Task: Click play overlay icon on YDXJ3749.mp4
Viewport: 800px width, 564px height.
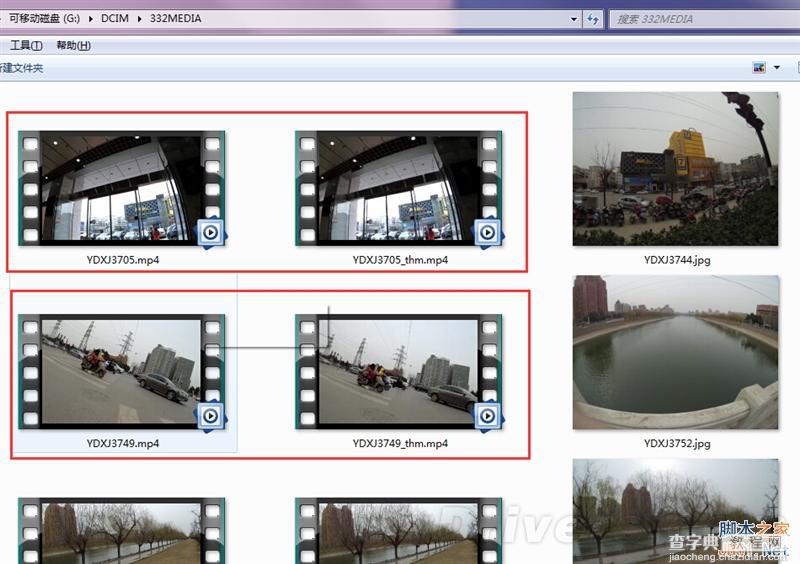Action: (211, 416)
